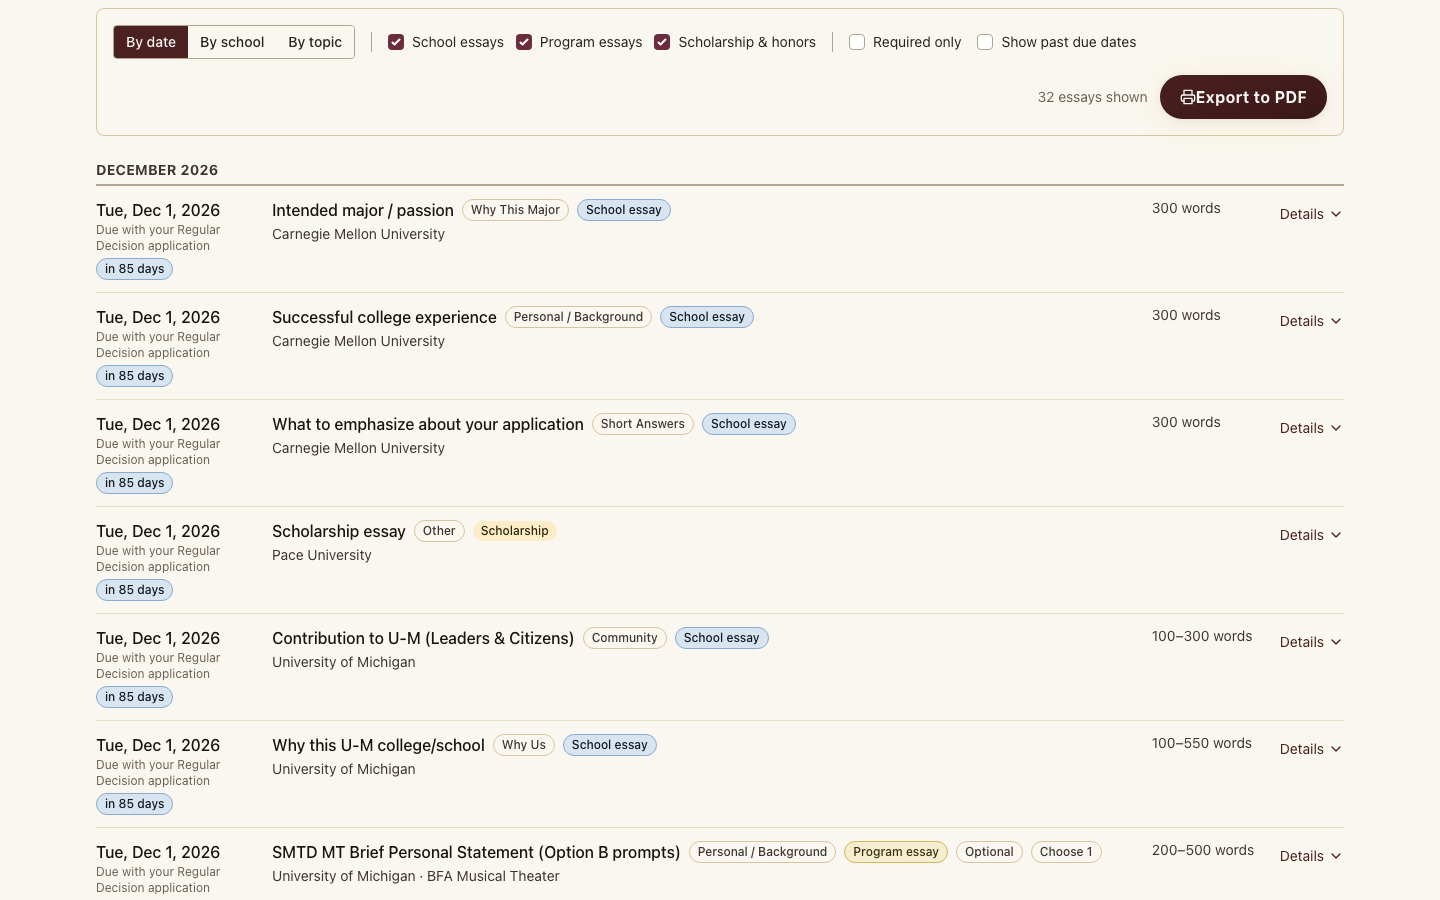Click the Why Us topic tag
Viewport: 1440px width, 900px height.
524,745
